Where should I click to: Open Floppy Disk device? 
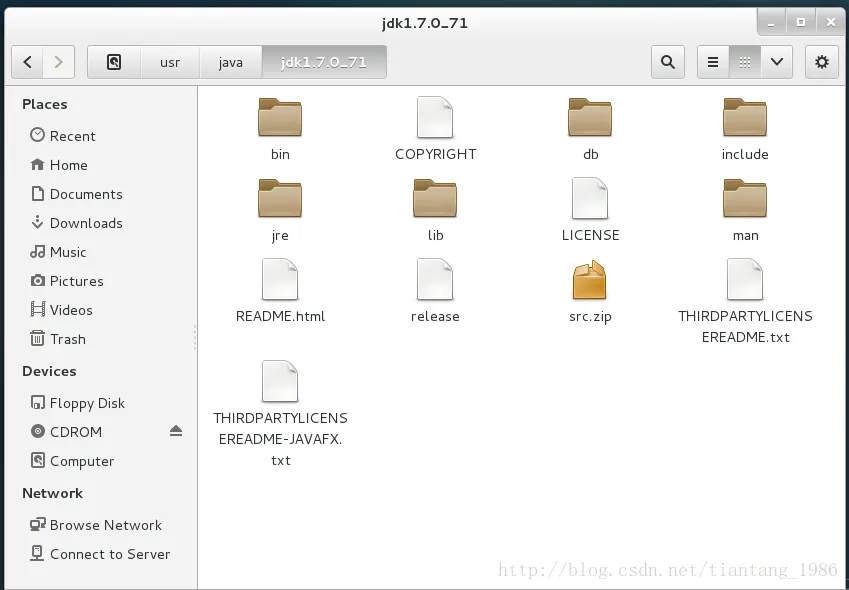click(x=101, y=403)
